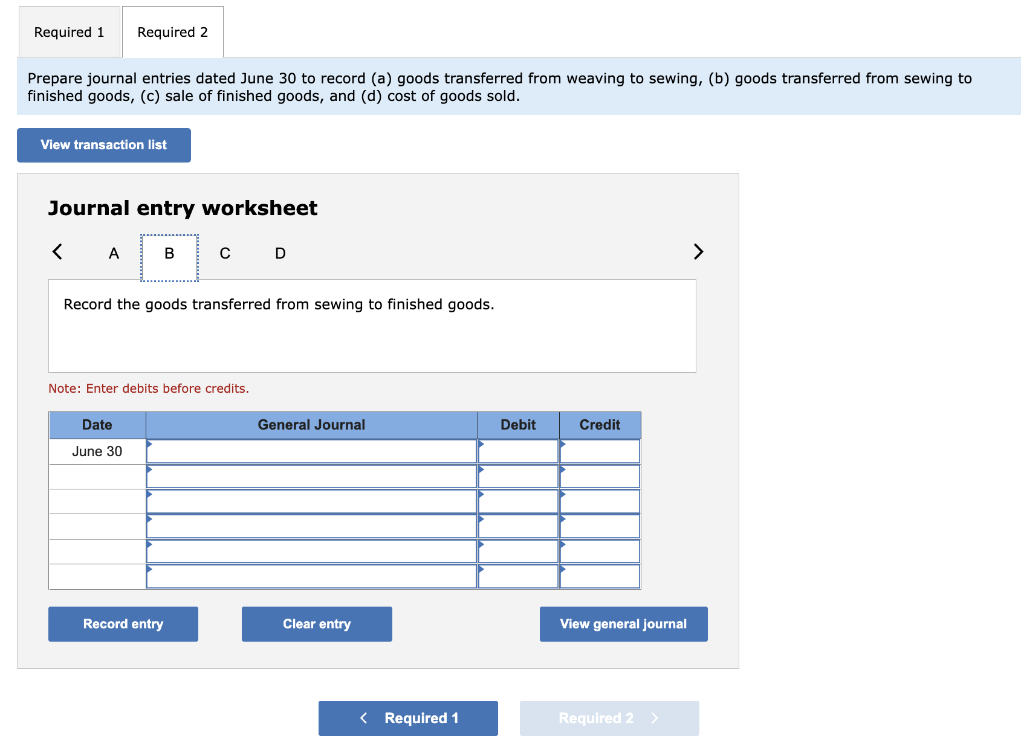Open General Journal account dropdown, June 30 row
The width and height of the screenshot is (1024, 751).
click(x=312, y=451)
